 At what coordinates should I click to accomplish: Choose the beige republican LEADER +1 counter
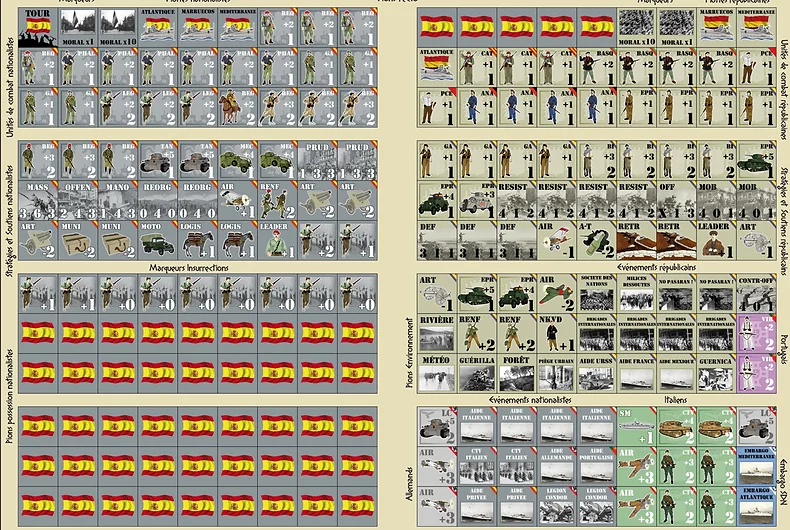716,240
